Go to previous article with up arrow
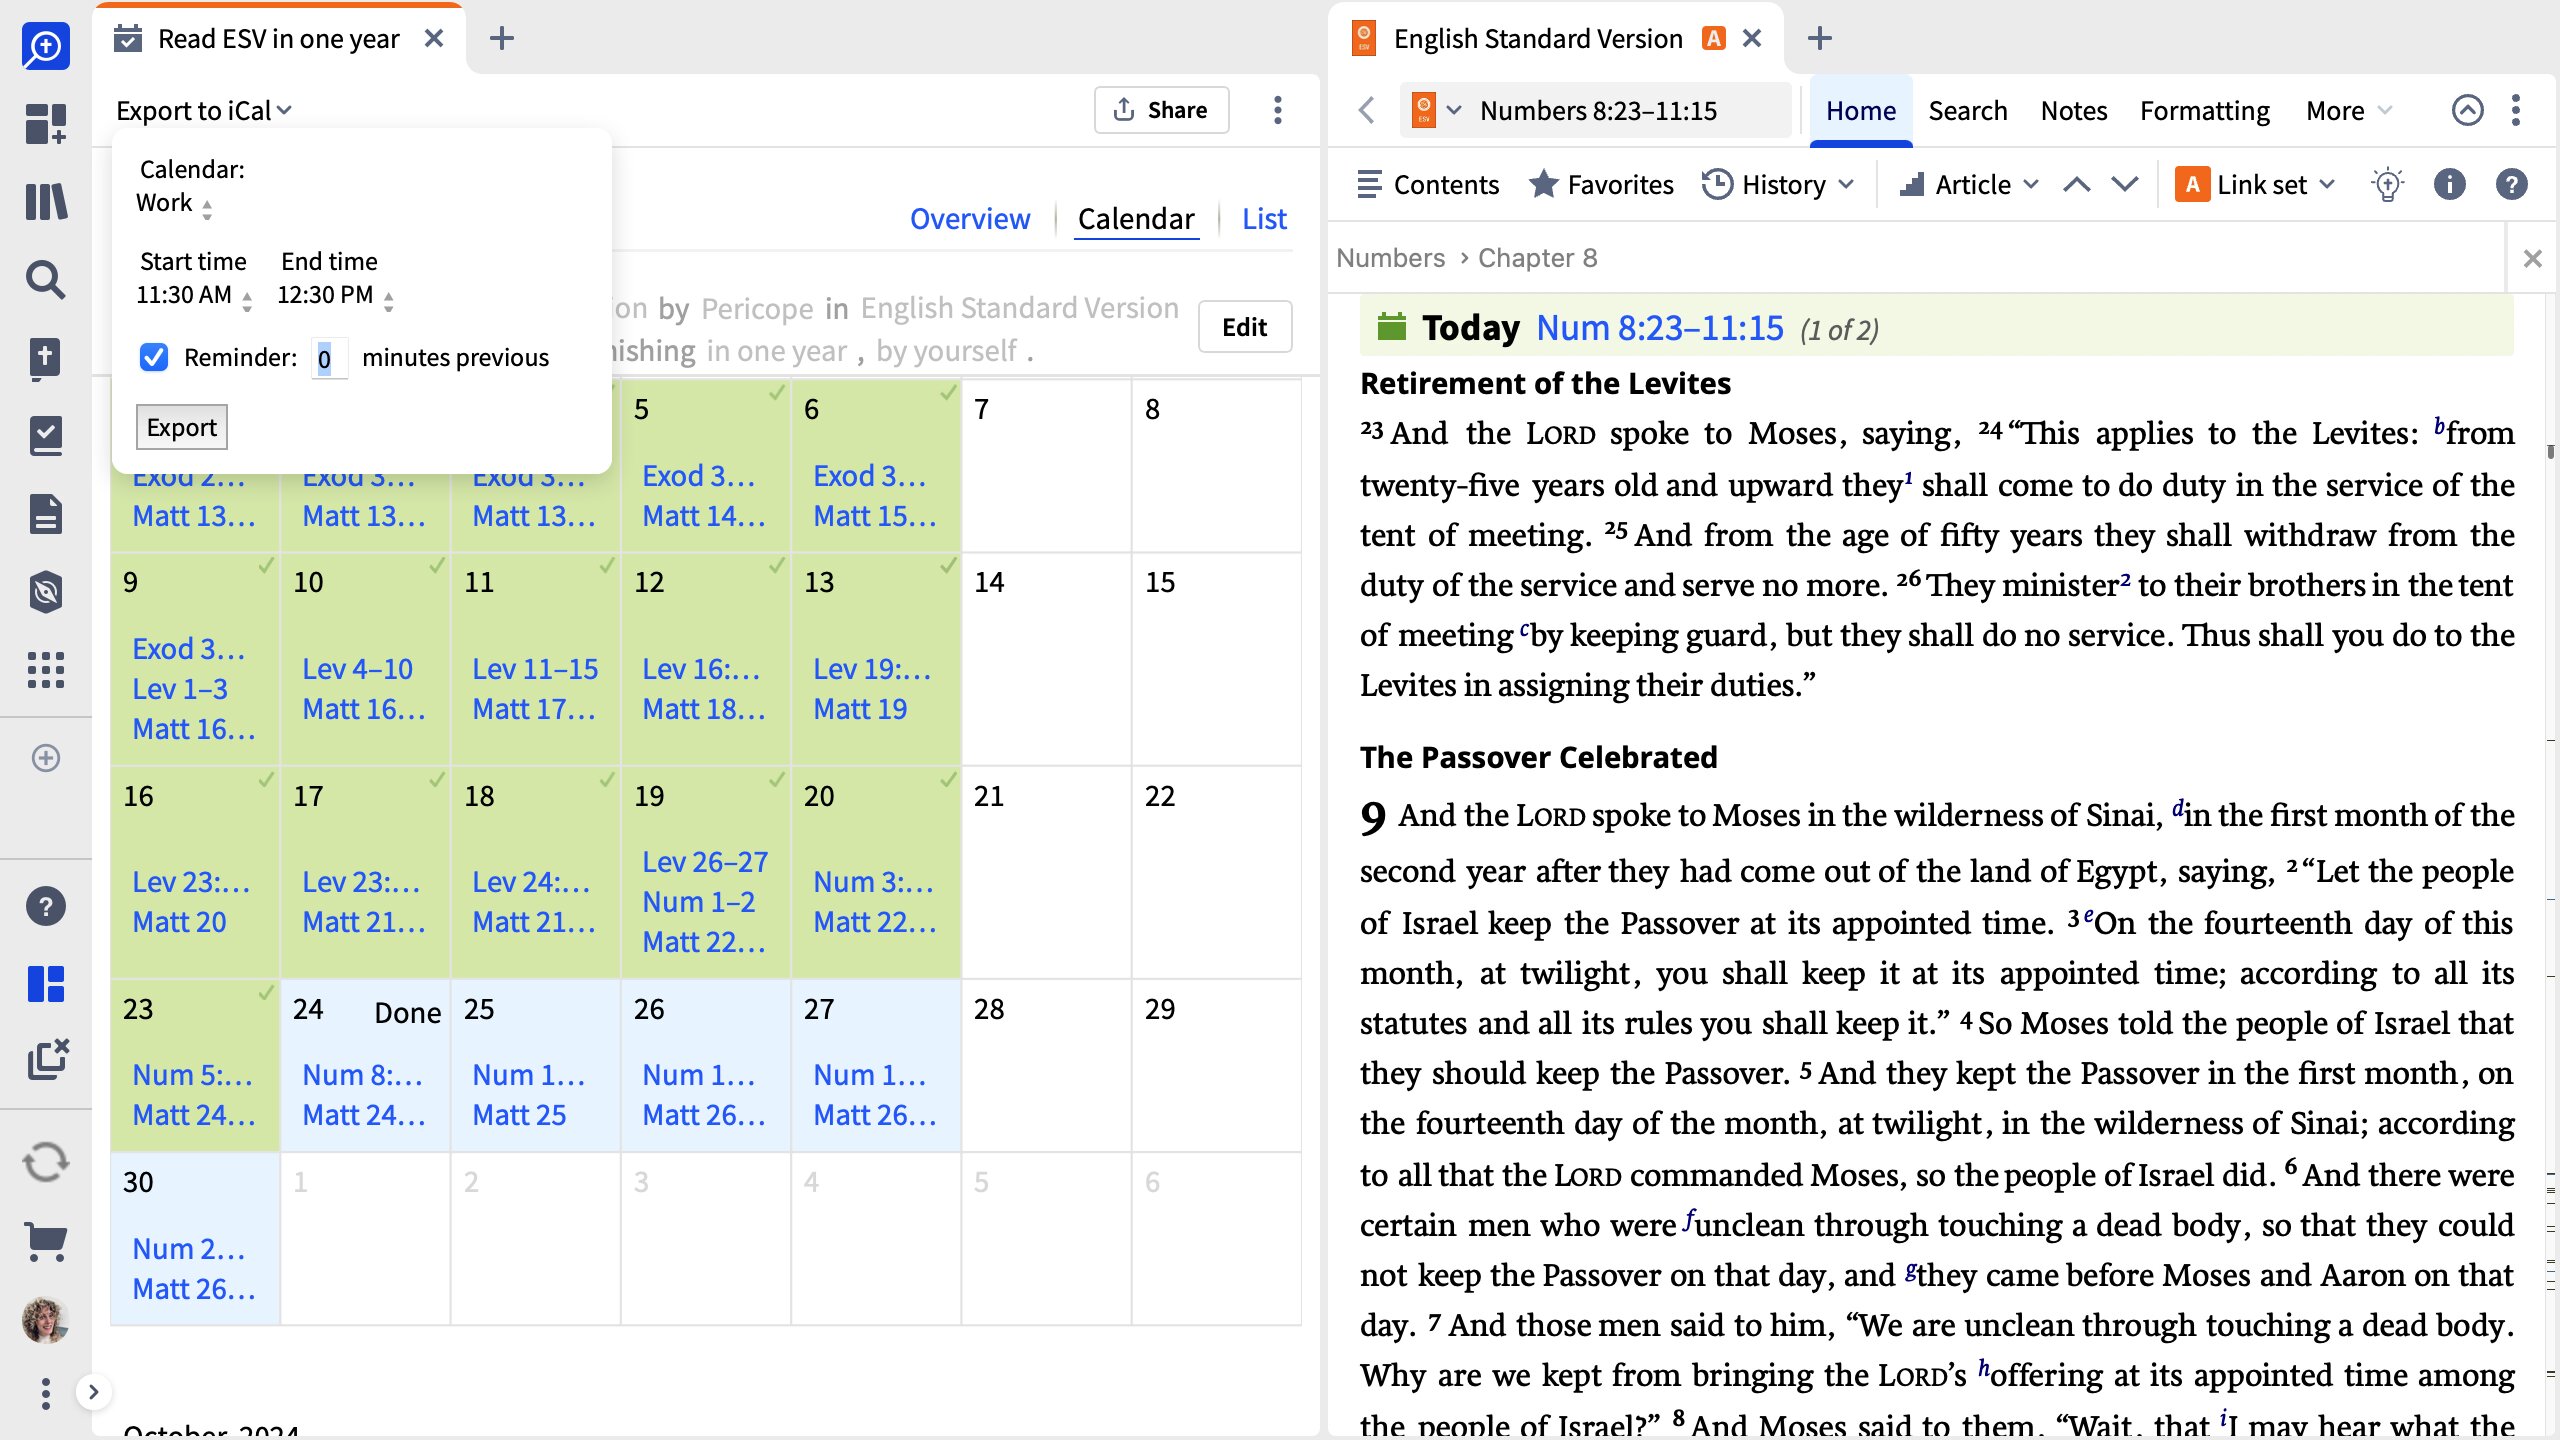2560x1440 pixels. click(x=2077, y=185)
